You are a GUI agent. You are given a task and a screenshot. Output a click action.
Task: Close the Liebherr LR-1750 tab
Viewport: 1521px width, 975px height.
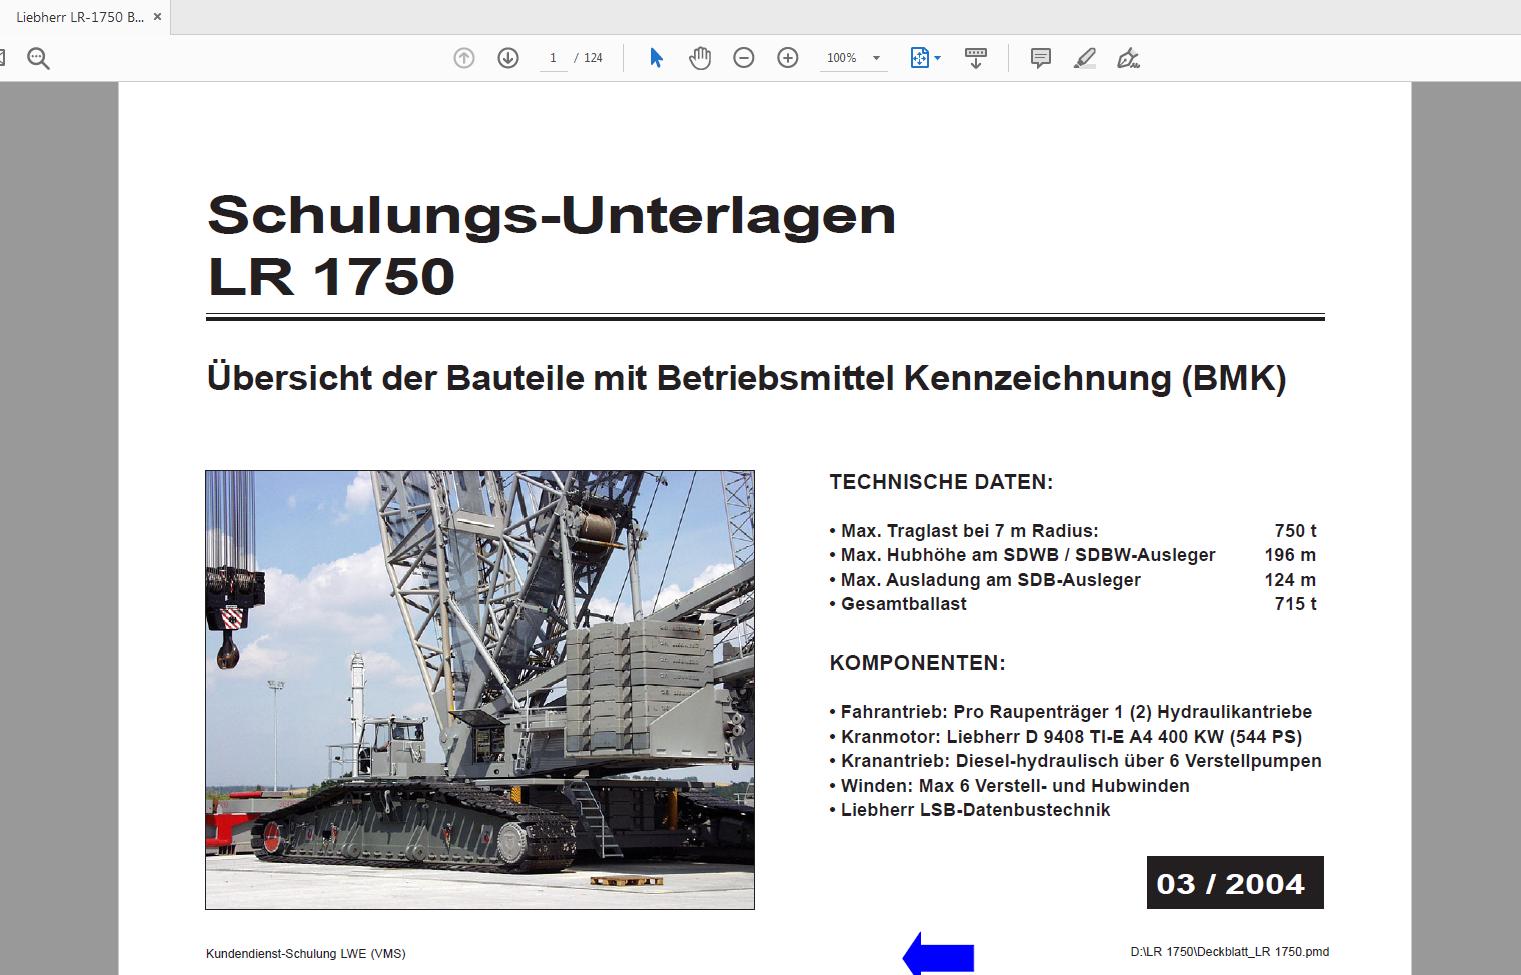coord(157,17)
